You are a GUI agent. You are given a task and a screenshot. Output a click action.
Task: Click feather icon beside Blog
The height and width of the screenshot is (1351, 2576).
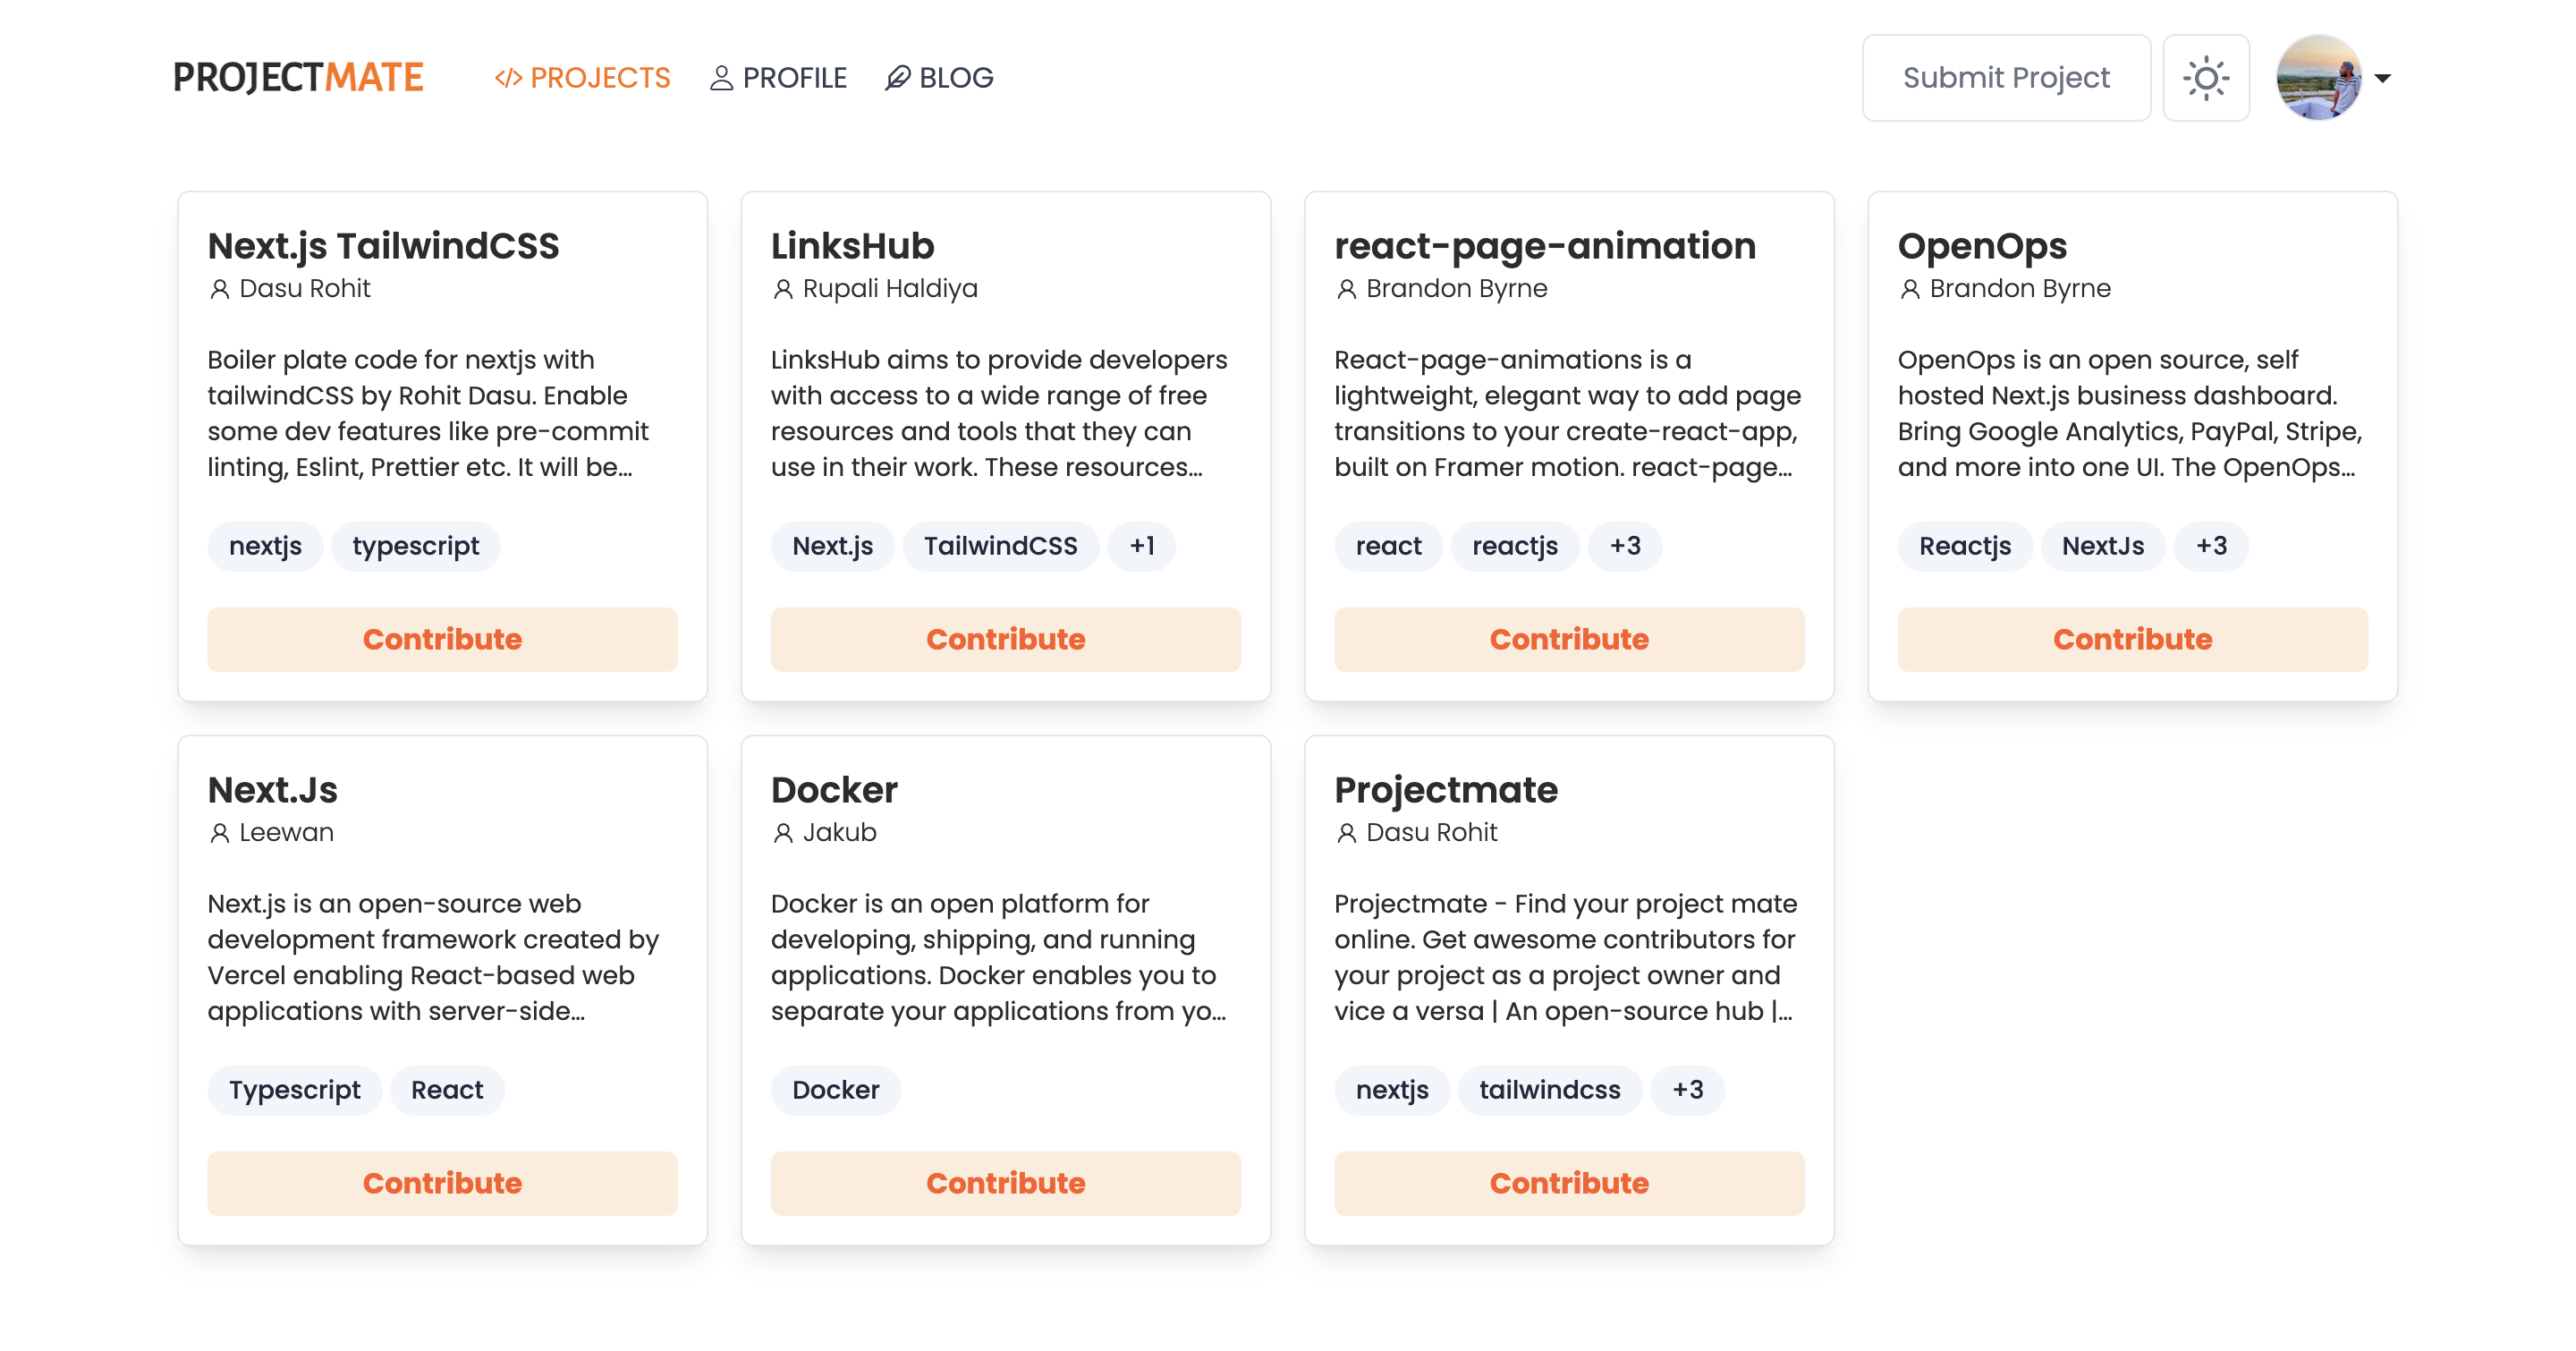tap(897, 77)
